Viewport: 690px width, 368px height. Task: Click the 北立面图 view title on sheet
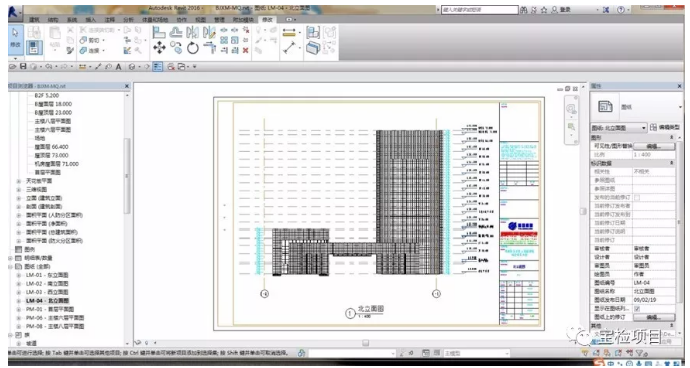click(371, 309)
